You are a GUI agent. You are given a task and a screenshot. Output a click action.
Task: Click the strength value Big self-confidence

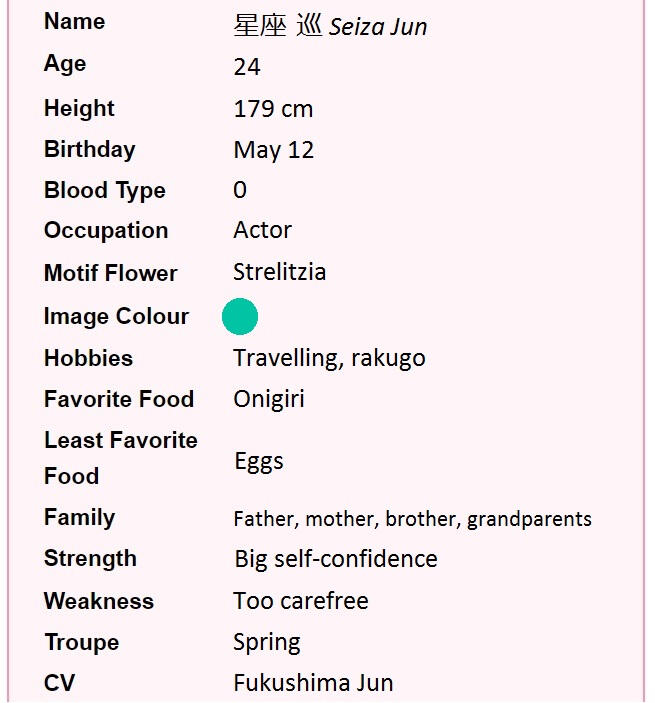(x=335, y=559)
